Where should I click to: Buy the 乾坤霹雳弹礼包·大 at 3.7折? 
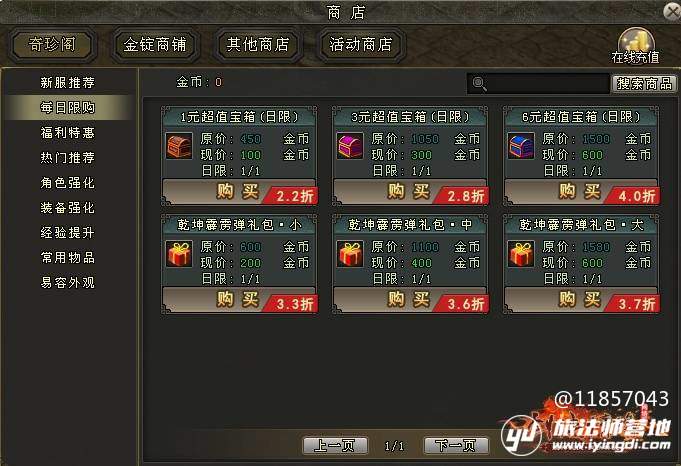pyautogui.click(x=581, y=299)
